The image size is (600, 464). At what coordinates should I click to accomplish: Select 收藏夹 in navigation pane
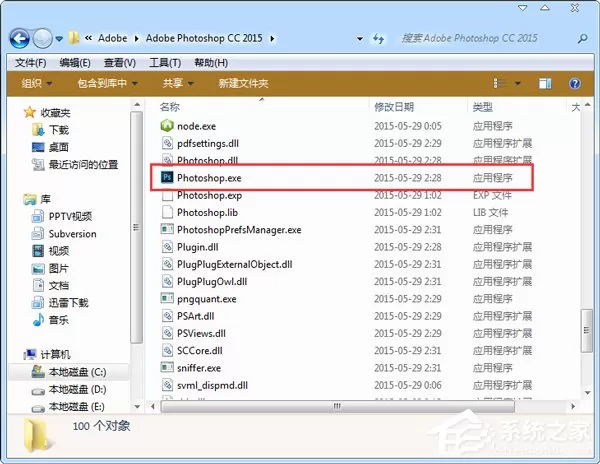click(55, 113)
